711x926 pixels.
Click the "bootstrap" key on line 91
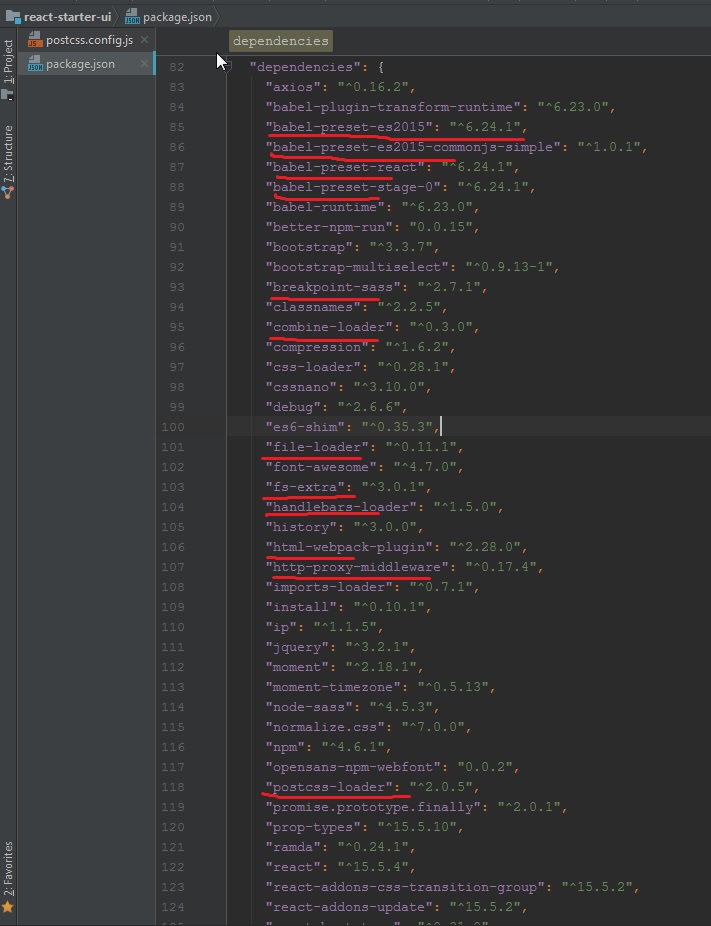pyautogui.click(x=309, y=247)
